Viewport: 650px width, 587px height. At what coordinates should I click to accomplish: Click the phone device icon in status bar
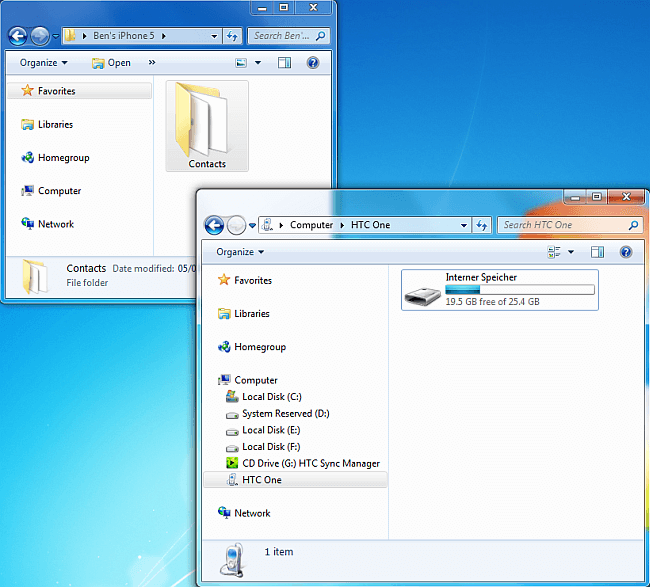click(232, 560)
